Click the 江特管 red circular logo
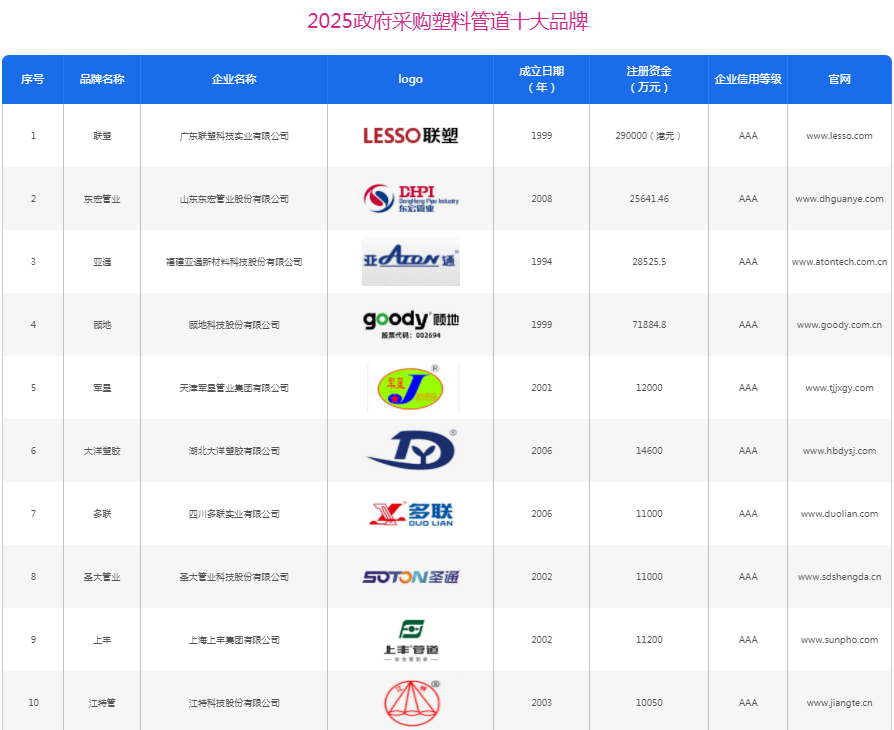The height and width of the screenshot is (730, 894). [x=411, y=702]
